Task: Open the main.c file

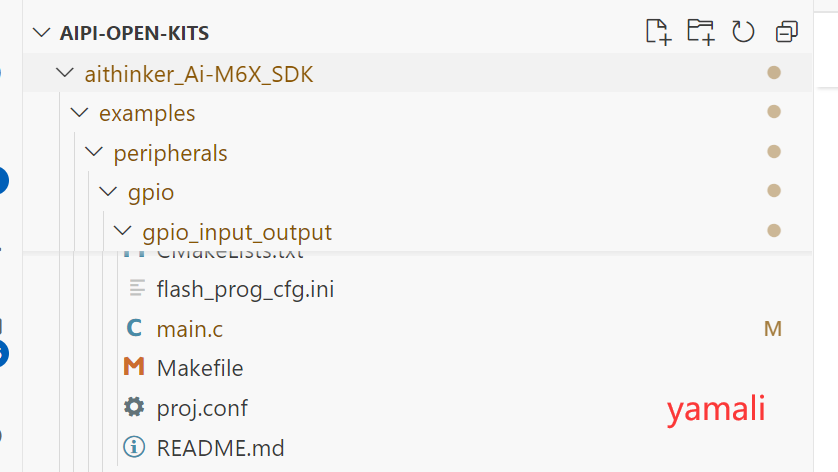Action: (x=189, y=329)
